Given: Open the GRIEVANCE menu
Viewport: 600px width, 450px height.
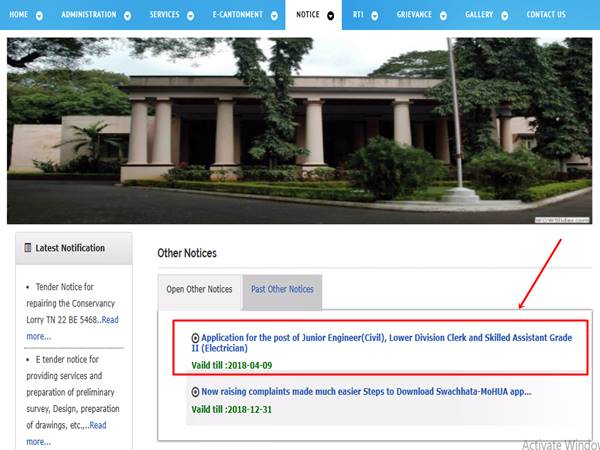Looking at the screenshot, I should [x=414, y=15].
